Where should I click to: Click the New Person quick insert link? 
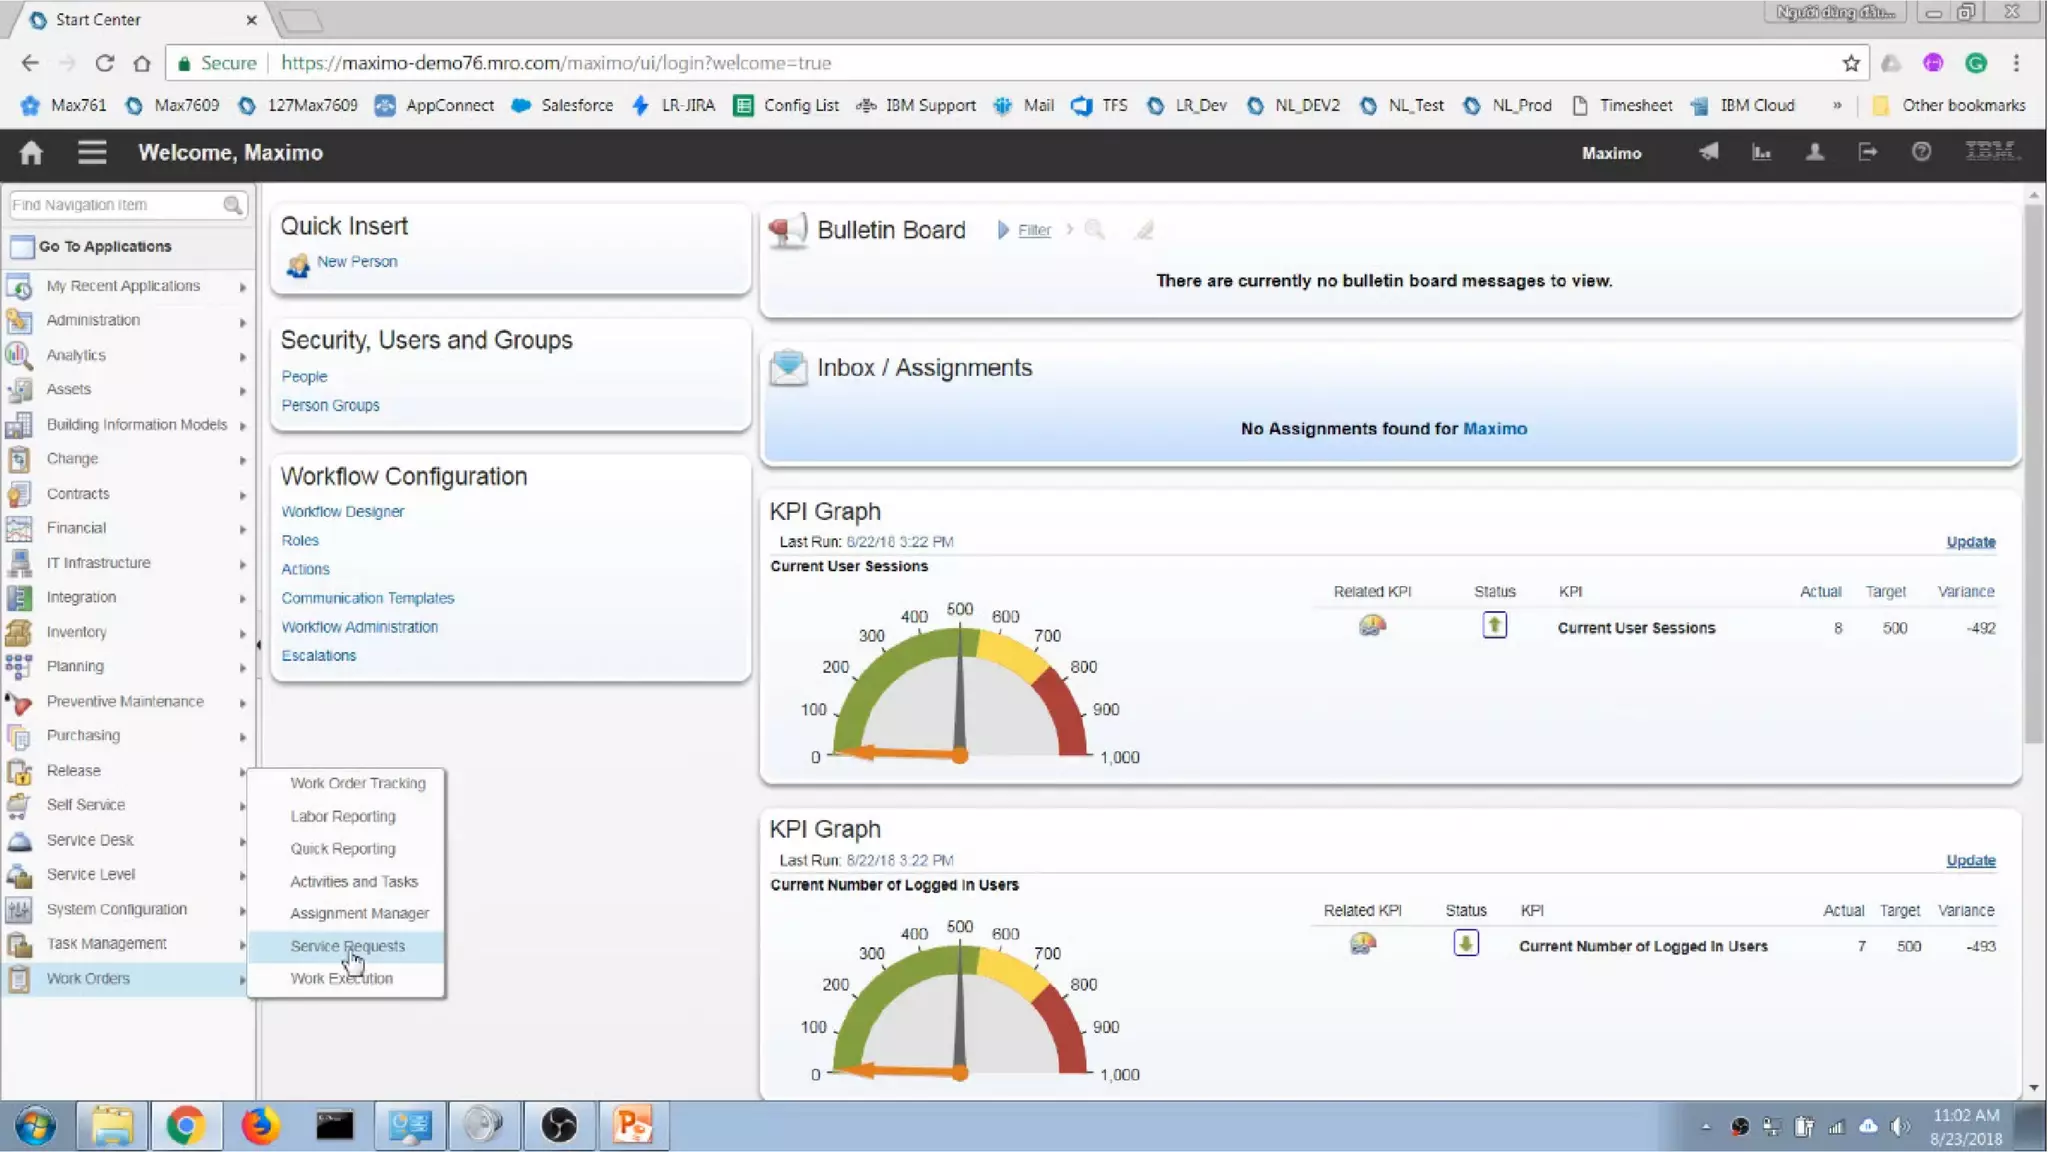click(356, 261)
